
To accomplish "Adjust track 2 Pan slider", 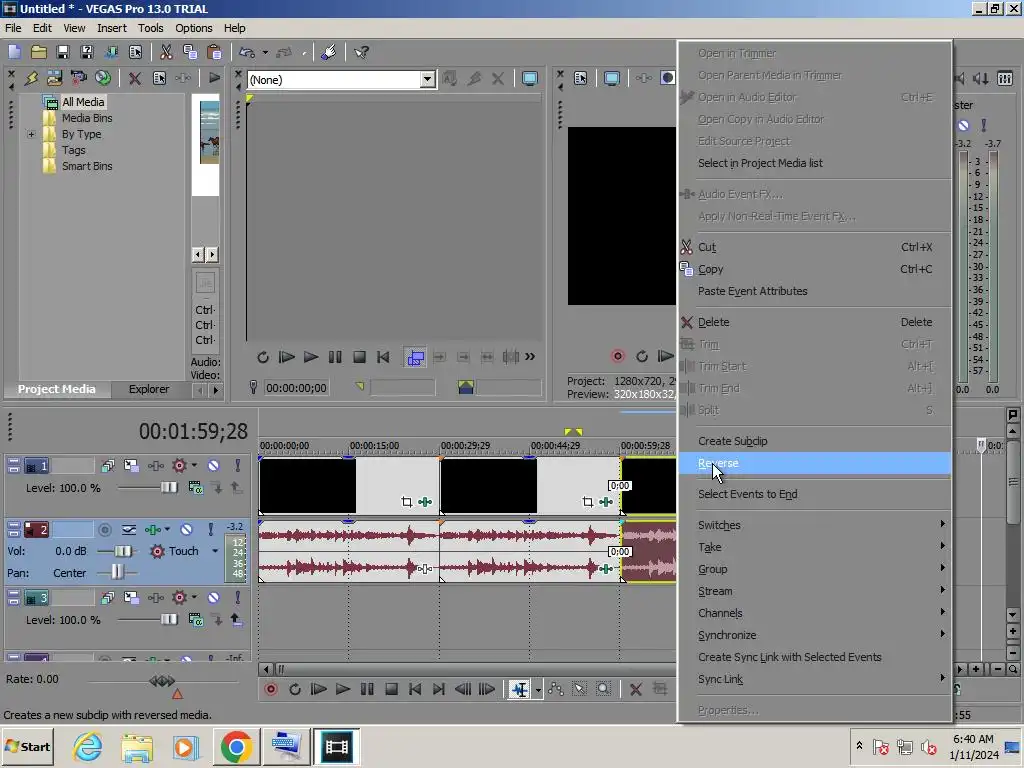I will [116, 573].
